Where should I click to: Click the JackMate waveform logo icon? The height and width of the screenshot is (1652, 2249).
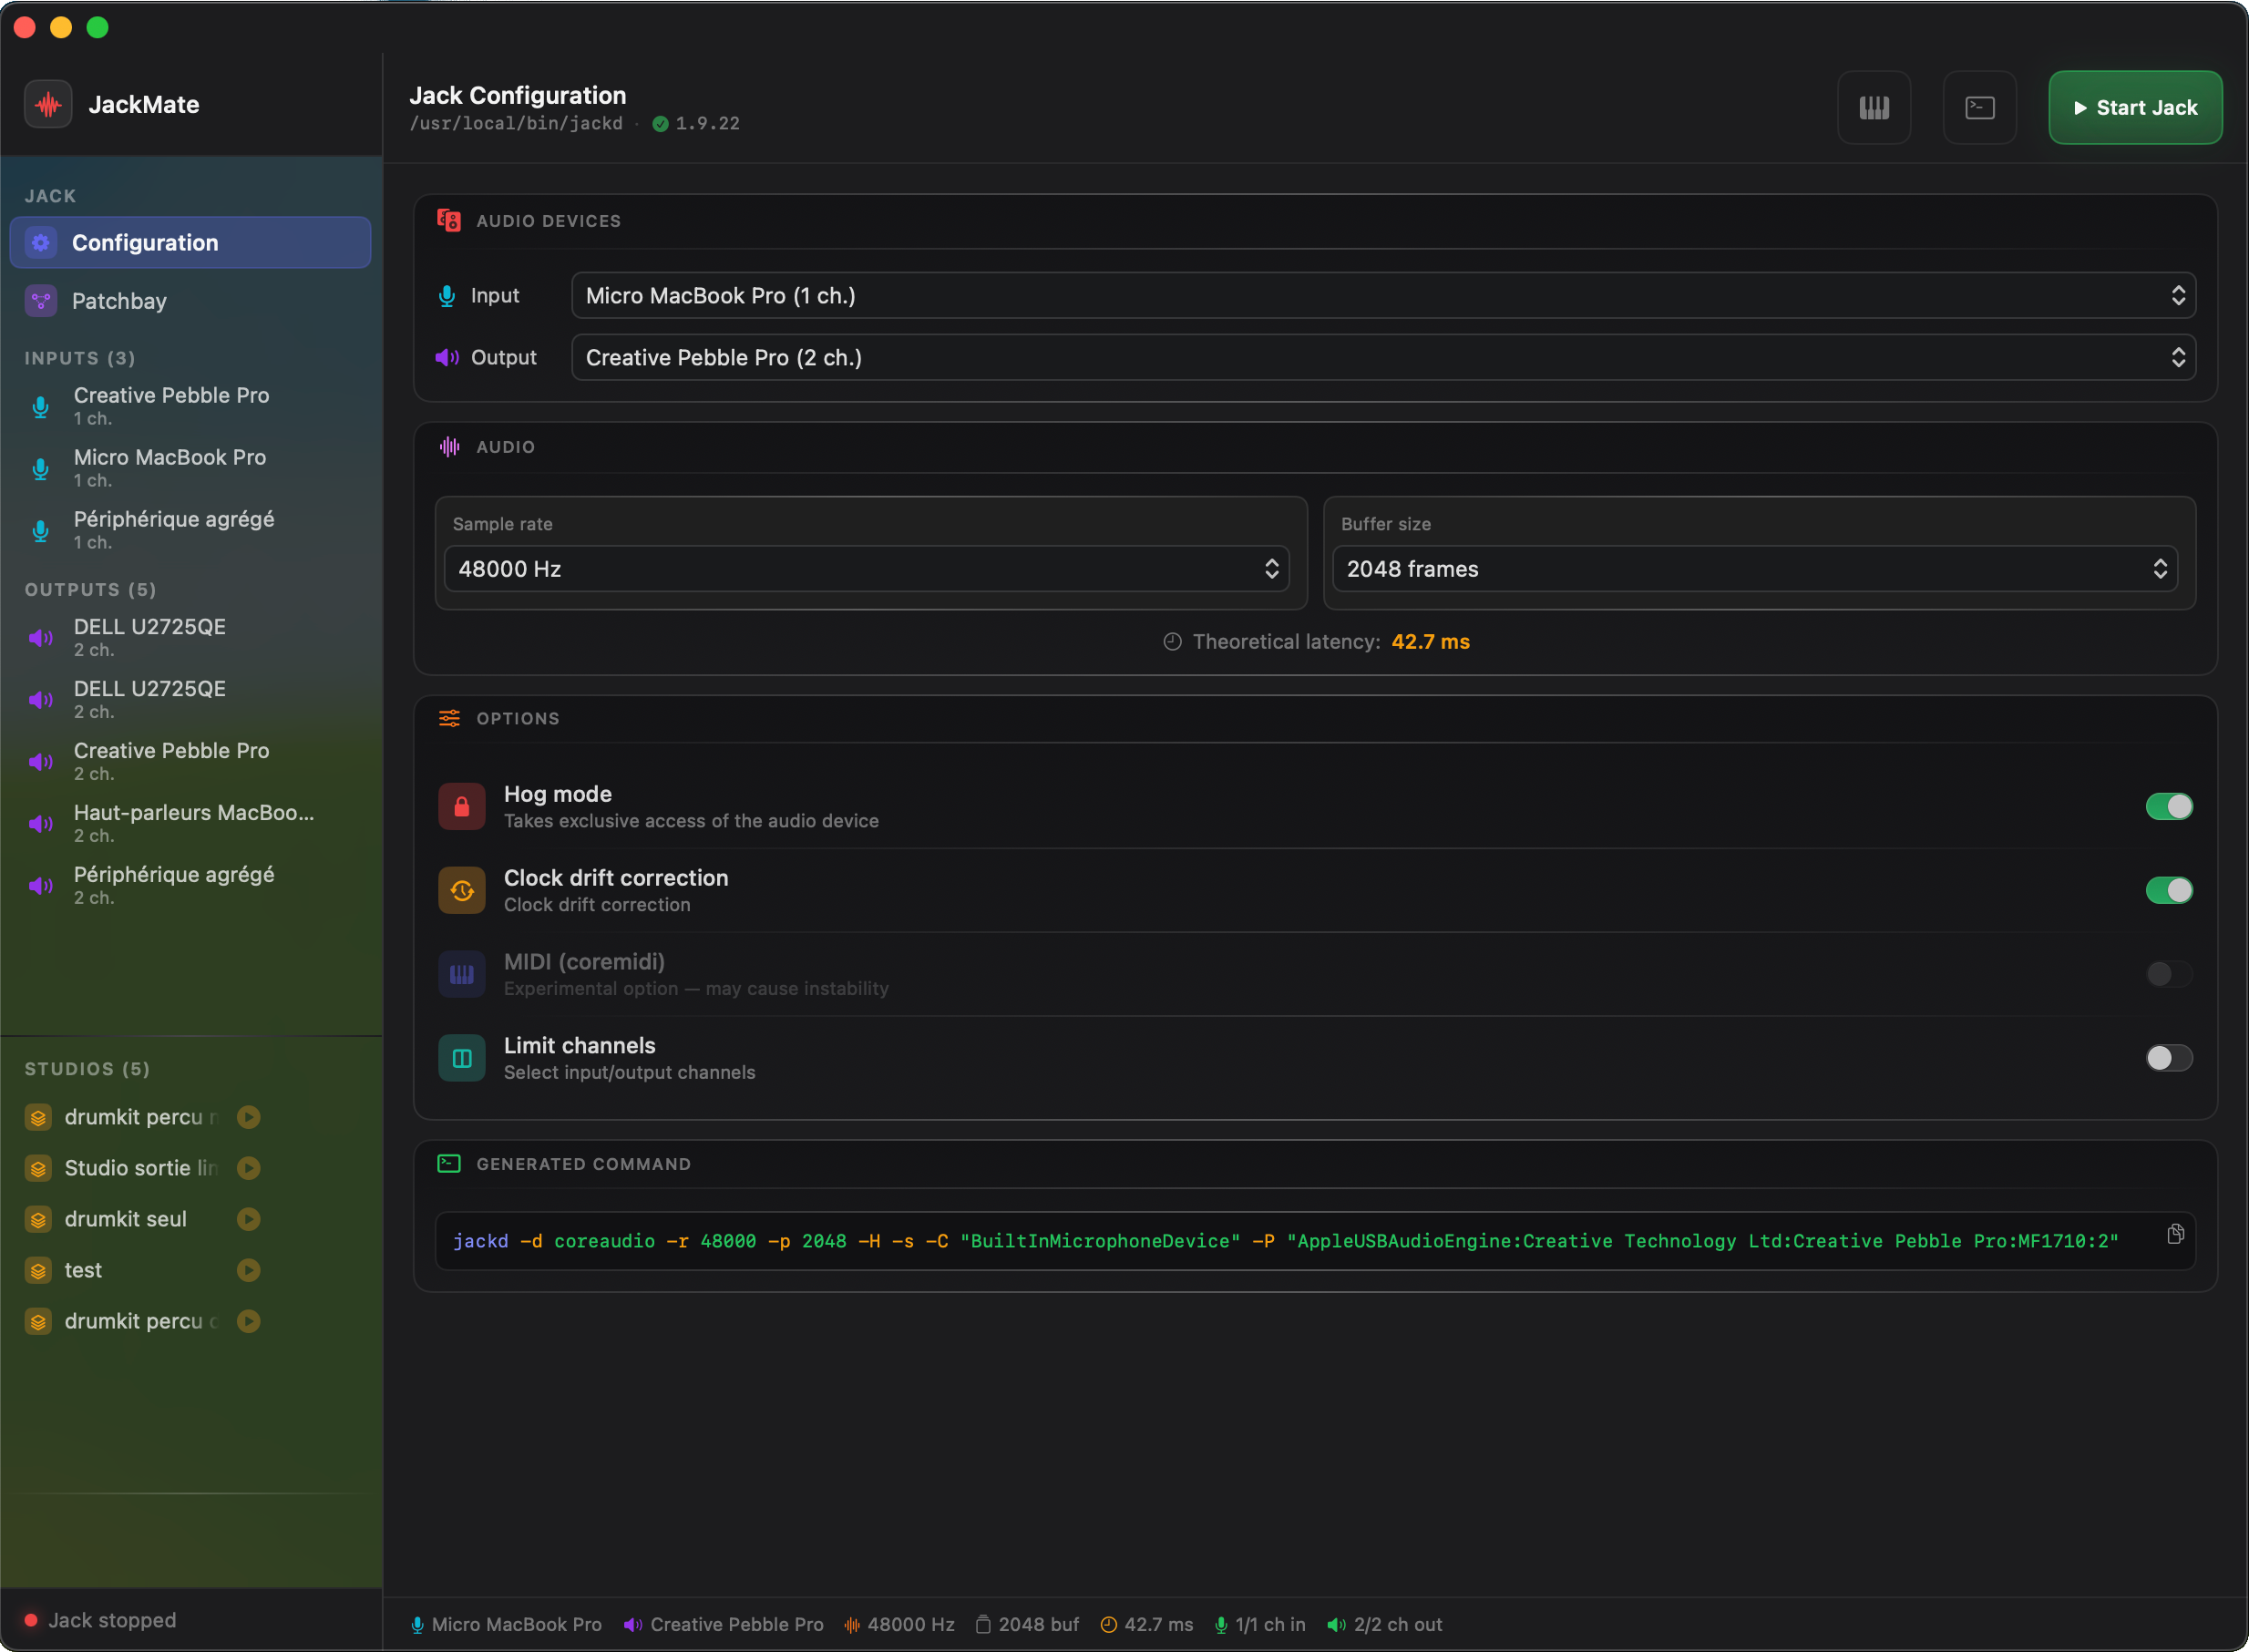[x=48, y=104]
